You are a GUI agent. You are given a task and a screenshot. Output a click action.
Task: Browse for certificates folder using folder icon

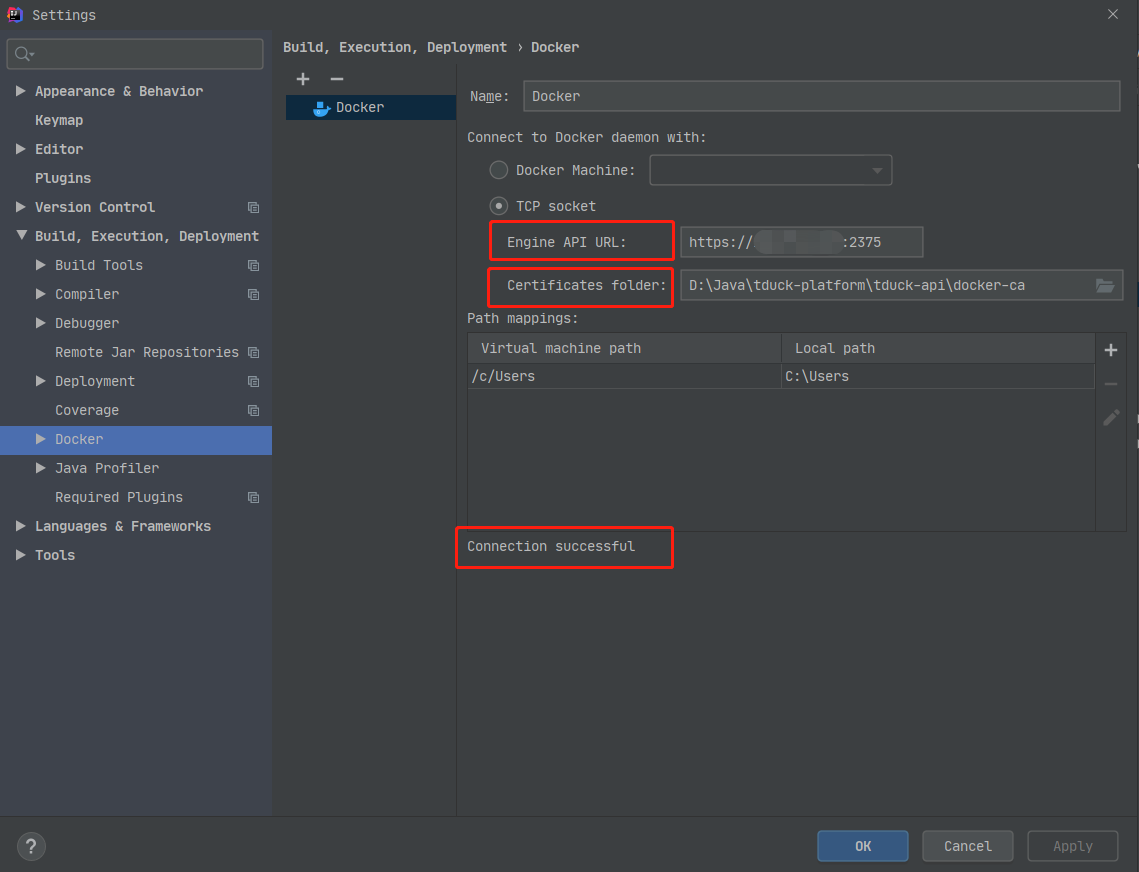(x=1104, y=286)
